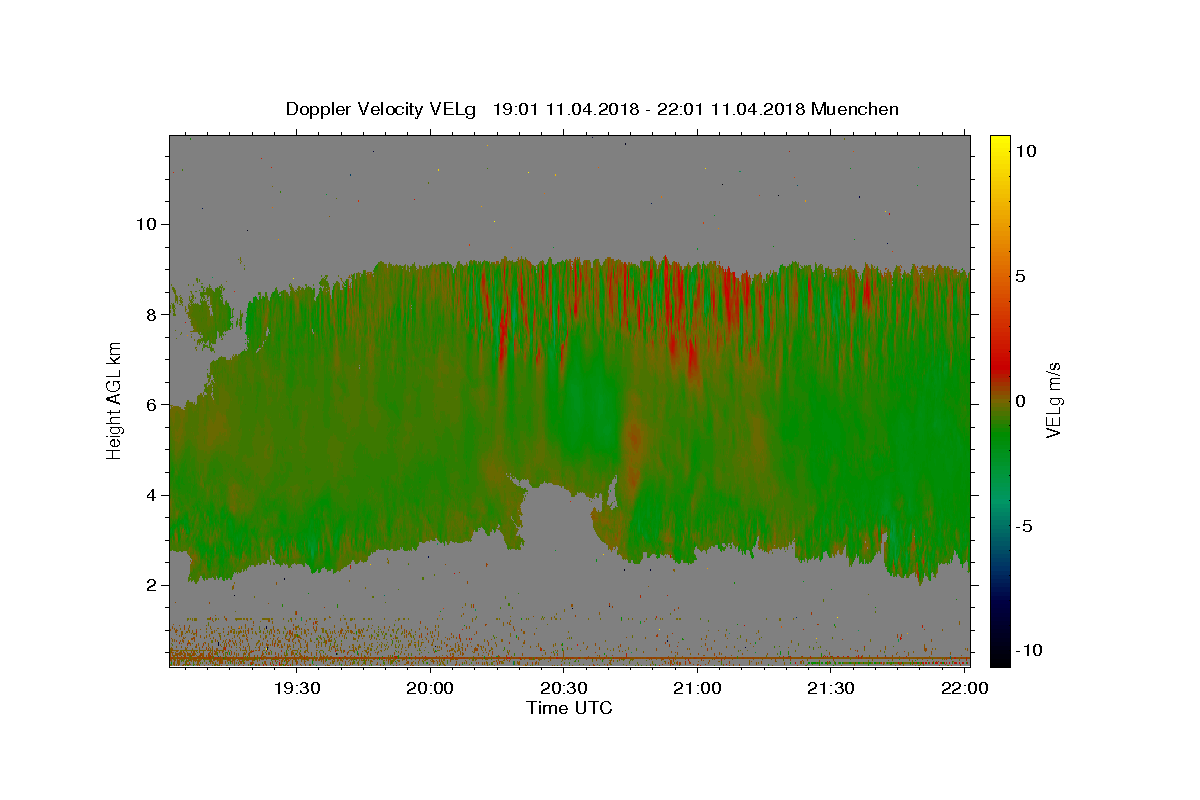This screenshot has width=1200, height=800.
Task: Click the '20:30' time axis label
Action: (564, 688)
